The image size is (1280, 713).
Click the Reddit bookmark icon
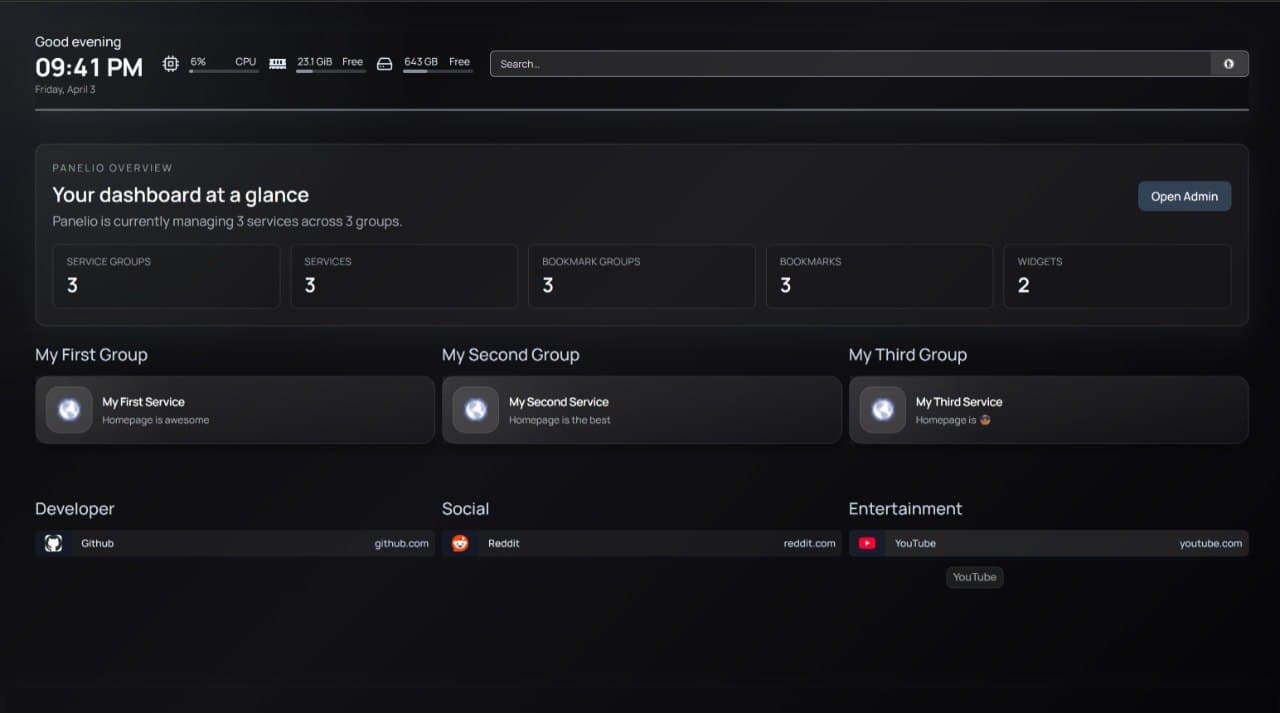click(x=459, y=543)
